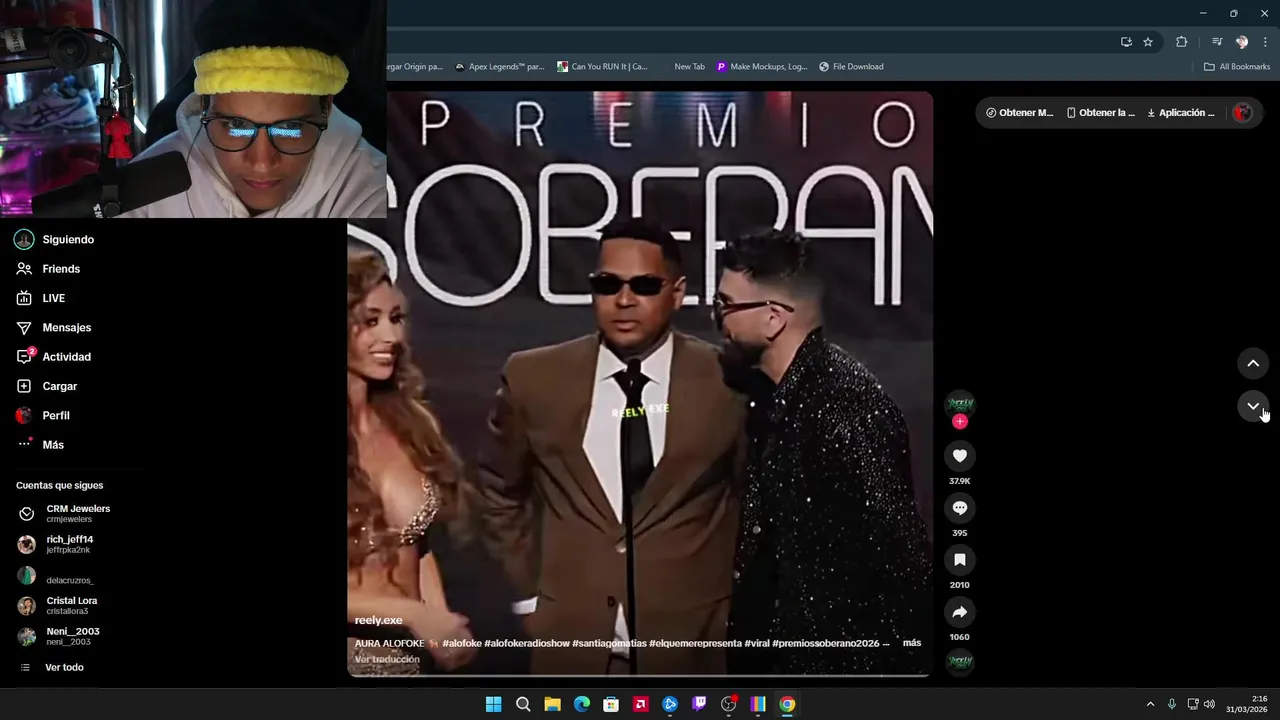Switch to Google Chrome in the taskbar
Screen dimensions: 1280x720
coord(787,704)
